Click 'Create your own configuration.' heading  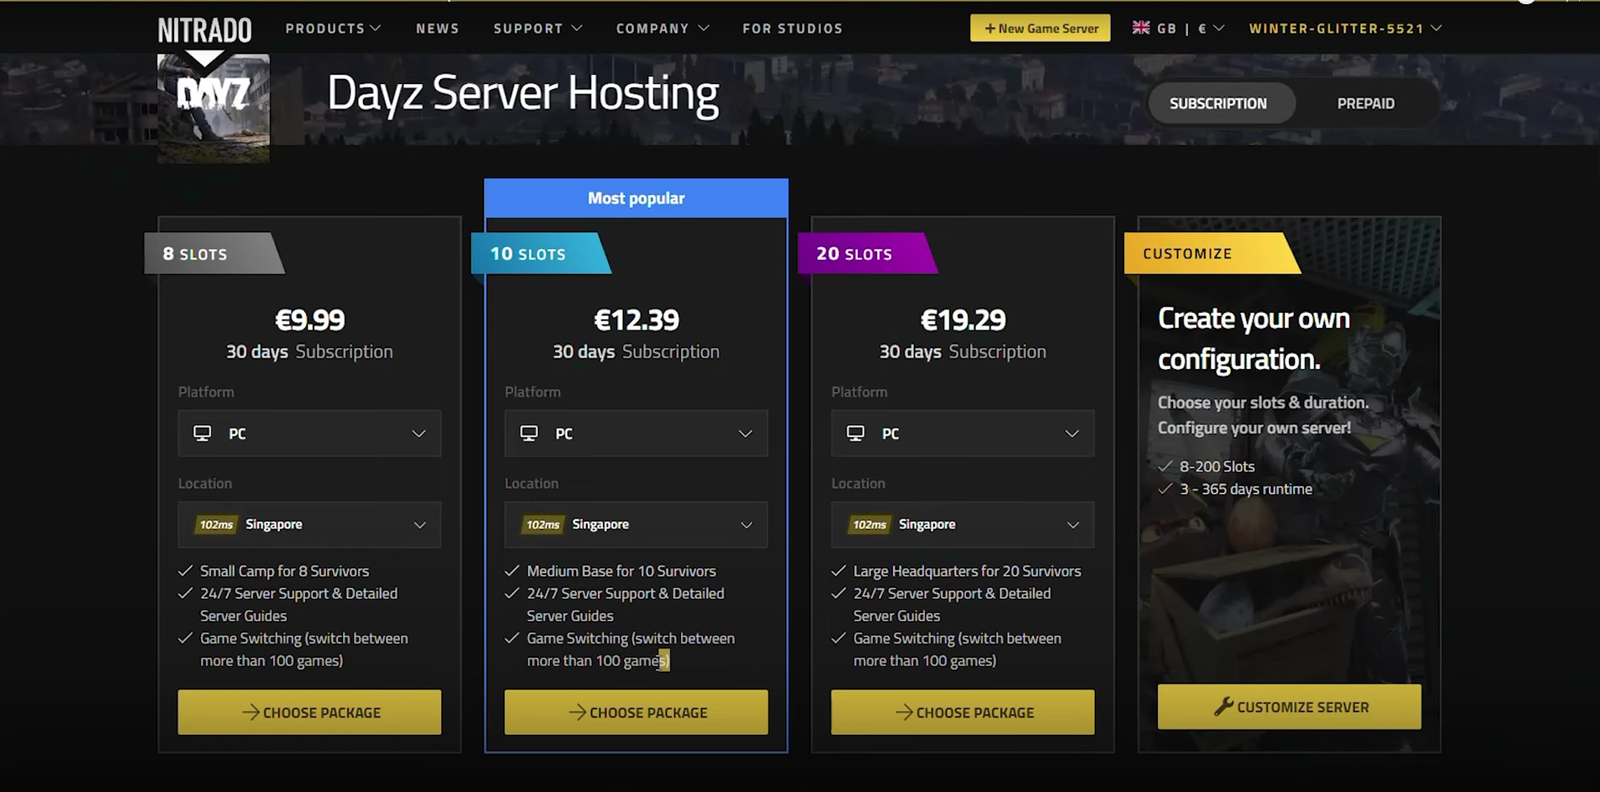[x=1254, y=339]
